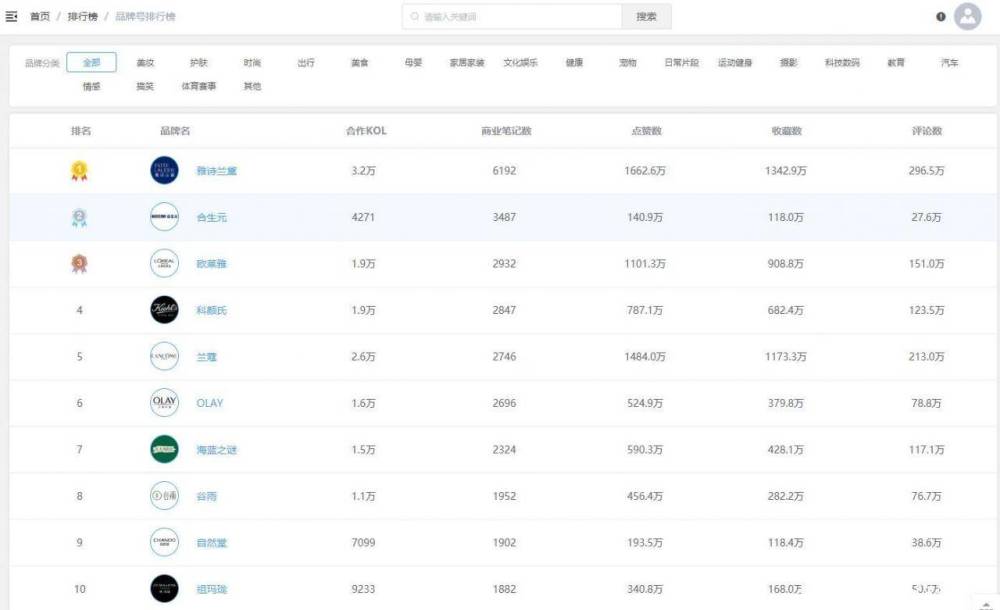Screen dimensions: 1000x610
Task: Click the OLAY brand logo
Action: tap(164, 403)
